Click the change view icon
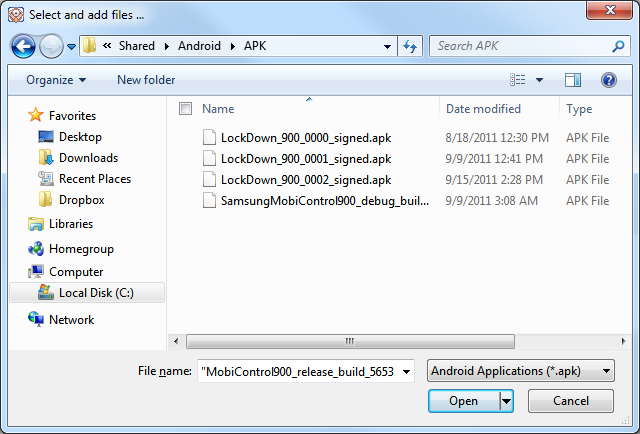Image resolution: width=640 pixels, height=434 pixels. 518,80
